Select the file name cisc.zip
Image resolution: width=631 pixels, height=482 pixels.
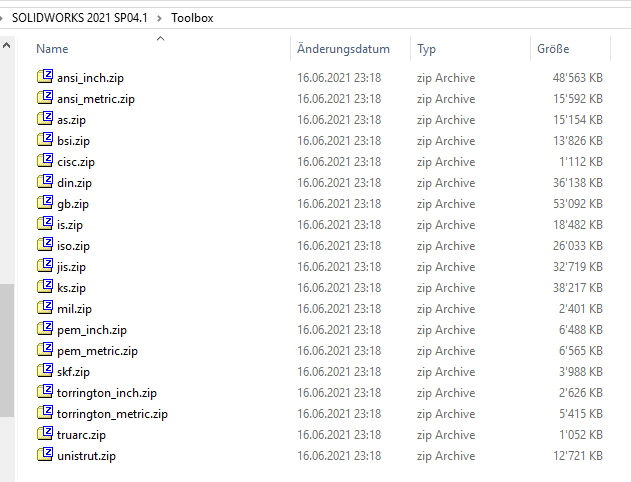76,162
